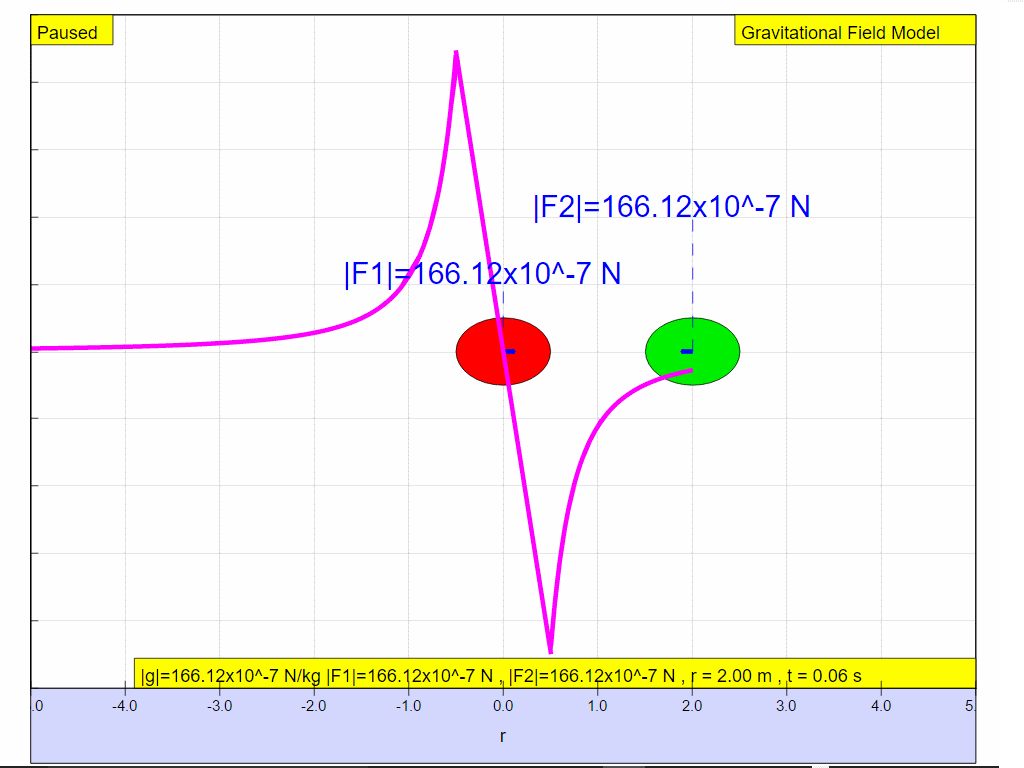Click the Paused status label
The image size is (1024, 768).
(68, 32)
